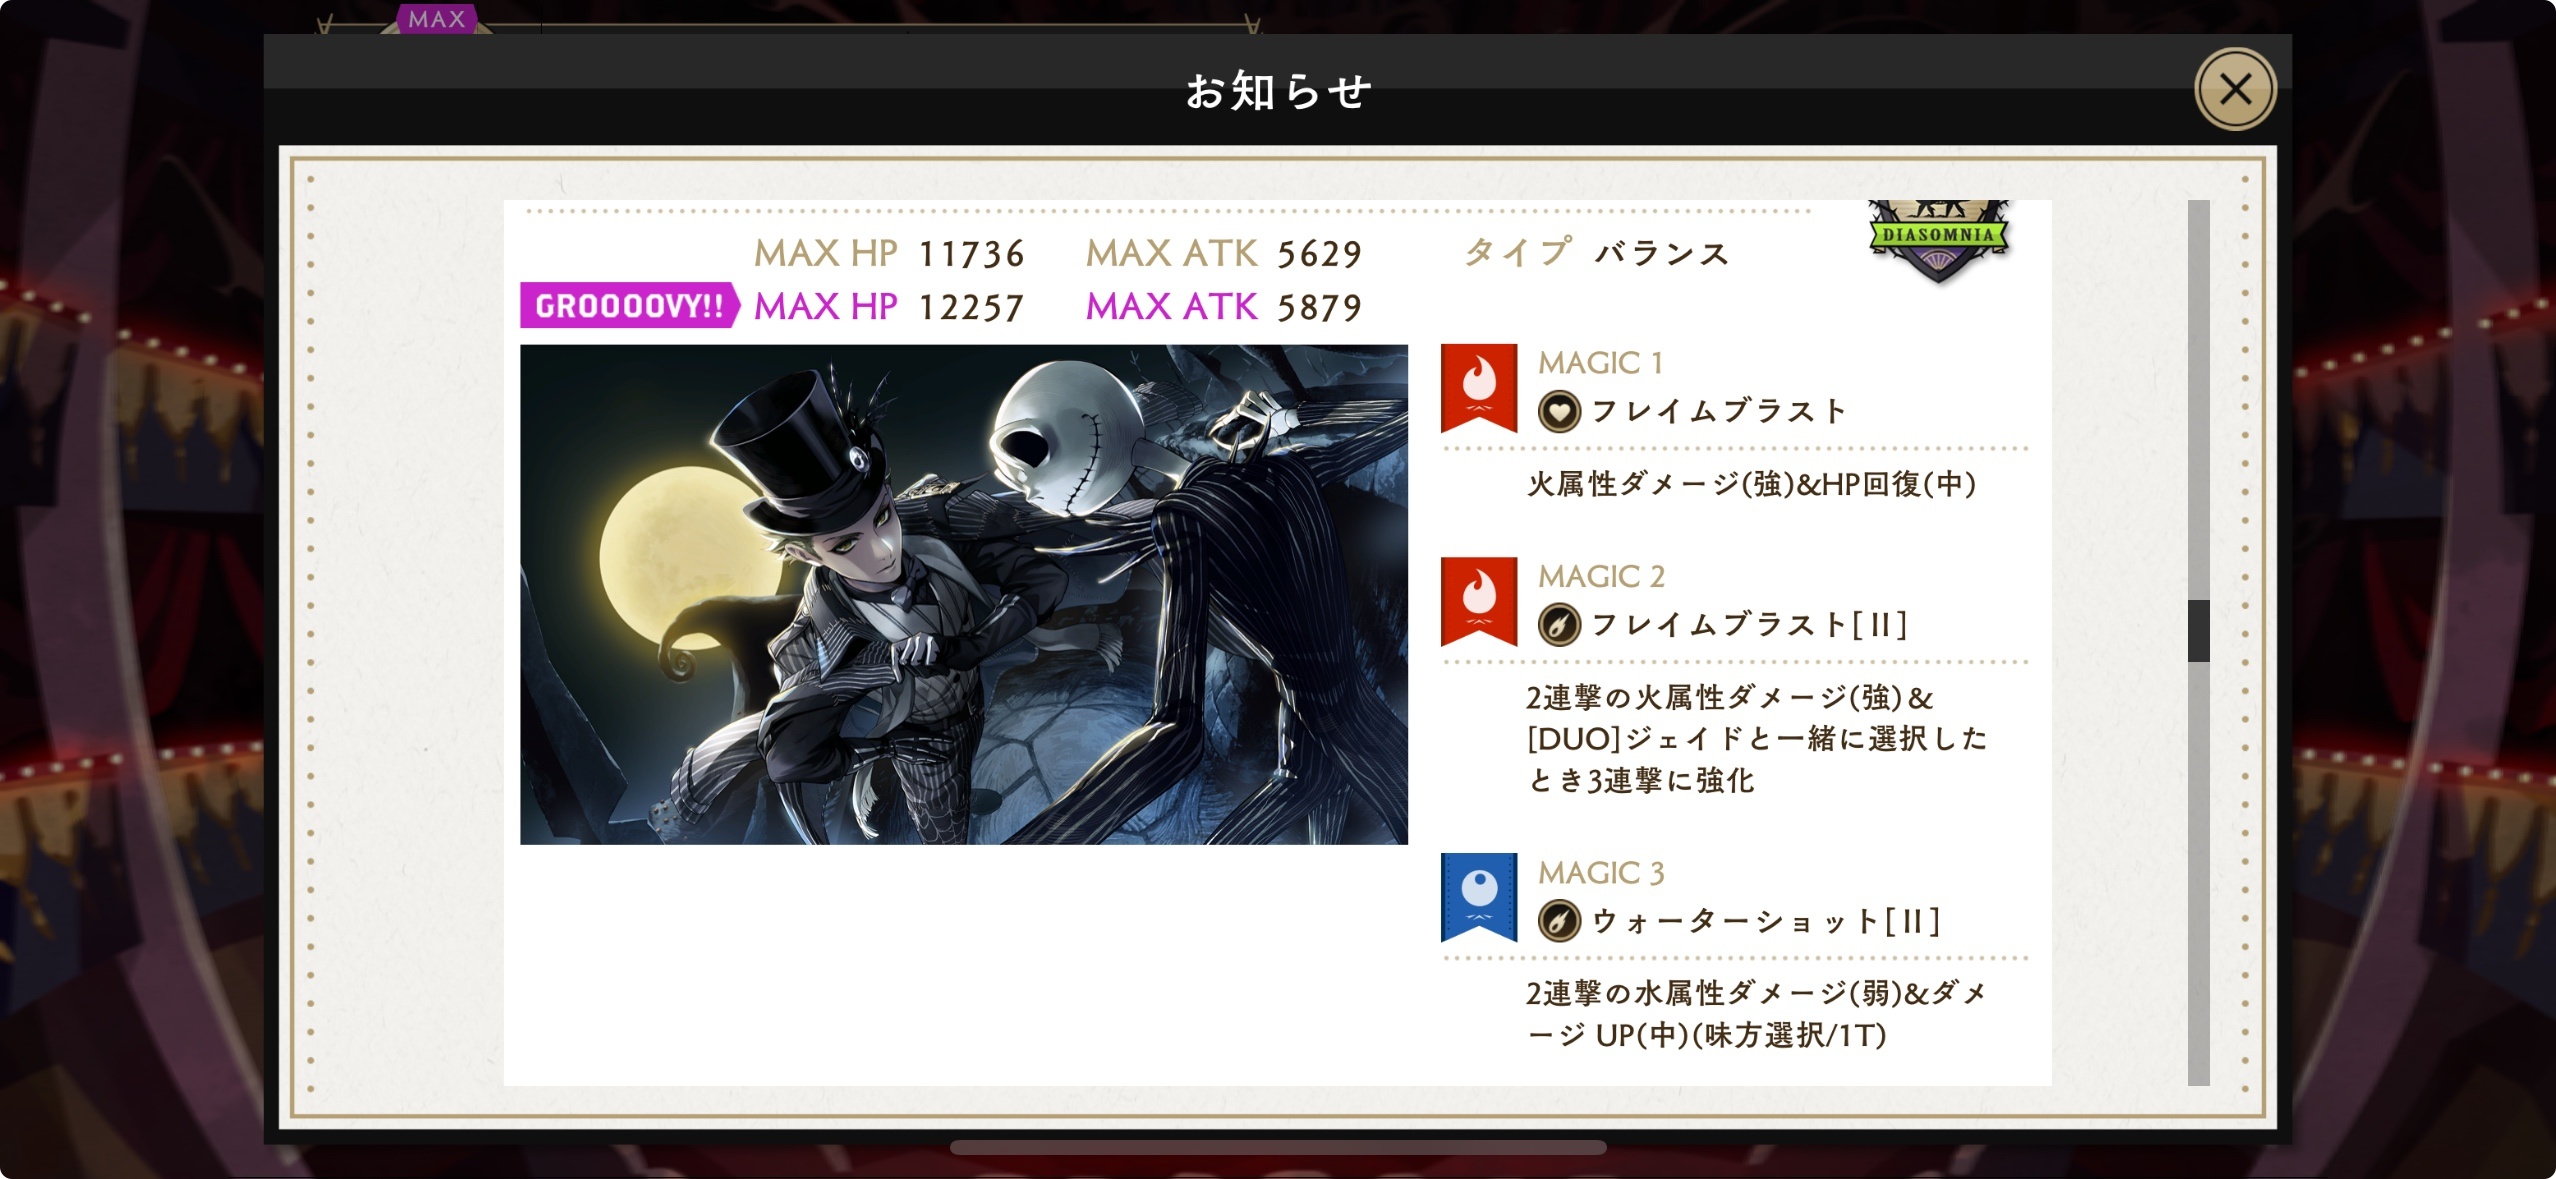Close the お知らせ notice dialog
Viewport: 2556px width, 1179px height.
[x=2235, y=89]
